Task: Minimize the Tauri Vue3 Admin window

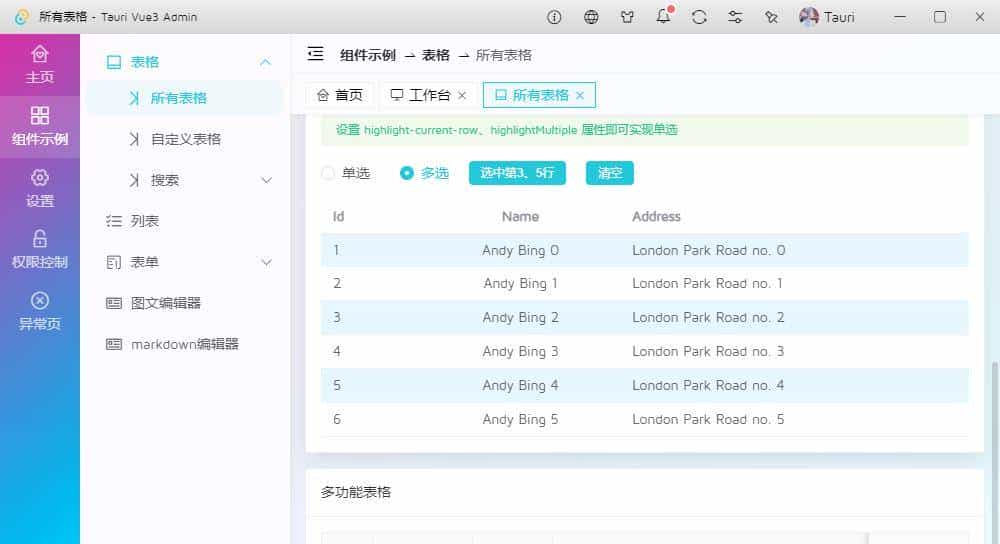Action: point(900,17)
